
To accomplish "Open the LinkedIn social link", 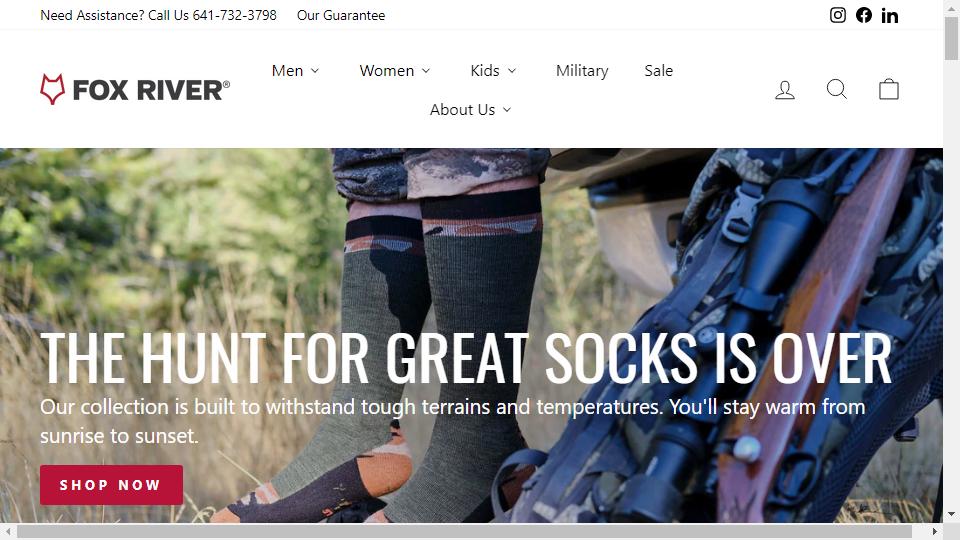I will pyautogui.click(x=890, y=15).
